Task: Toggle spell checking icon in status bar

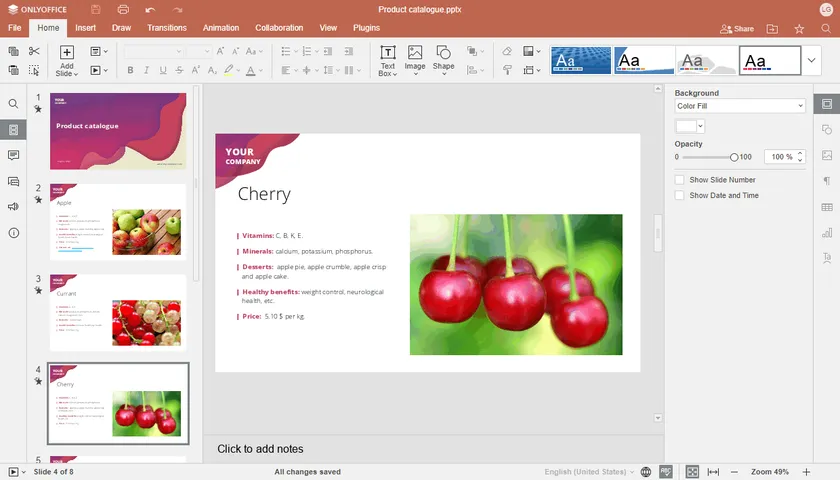Action: tap(664, 472)
